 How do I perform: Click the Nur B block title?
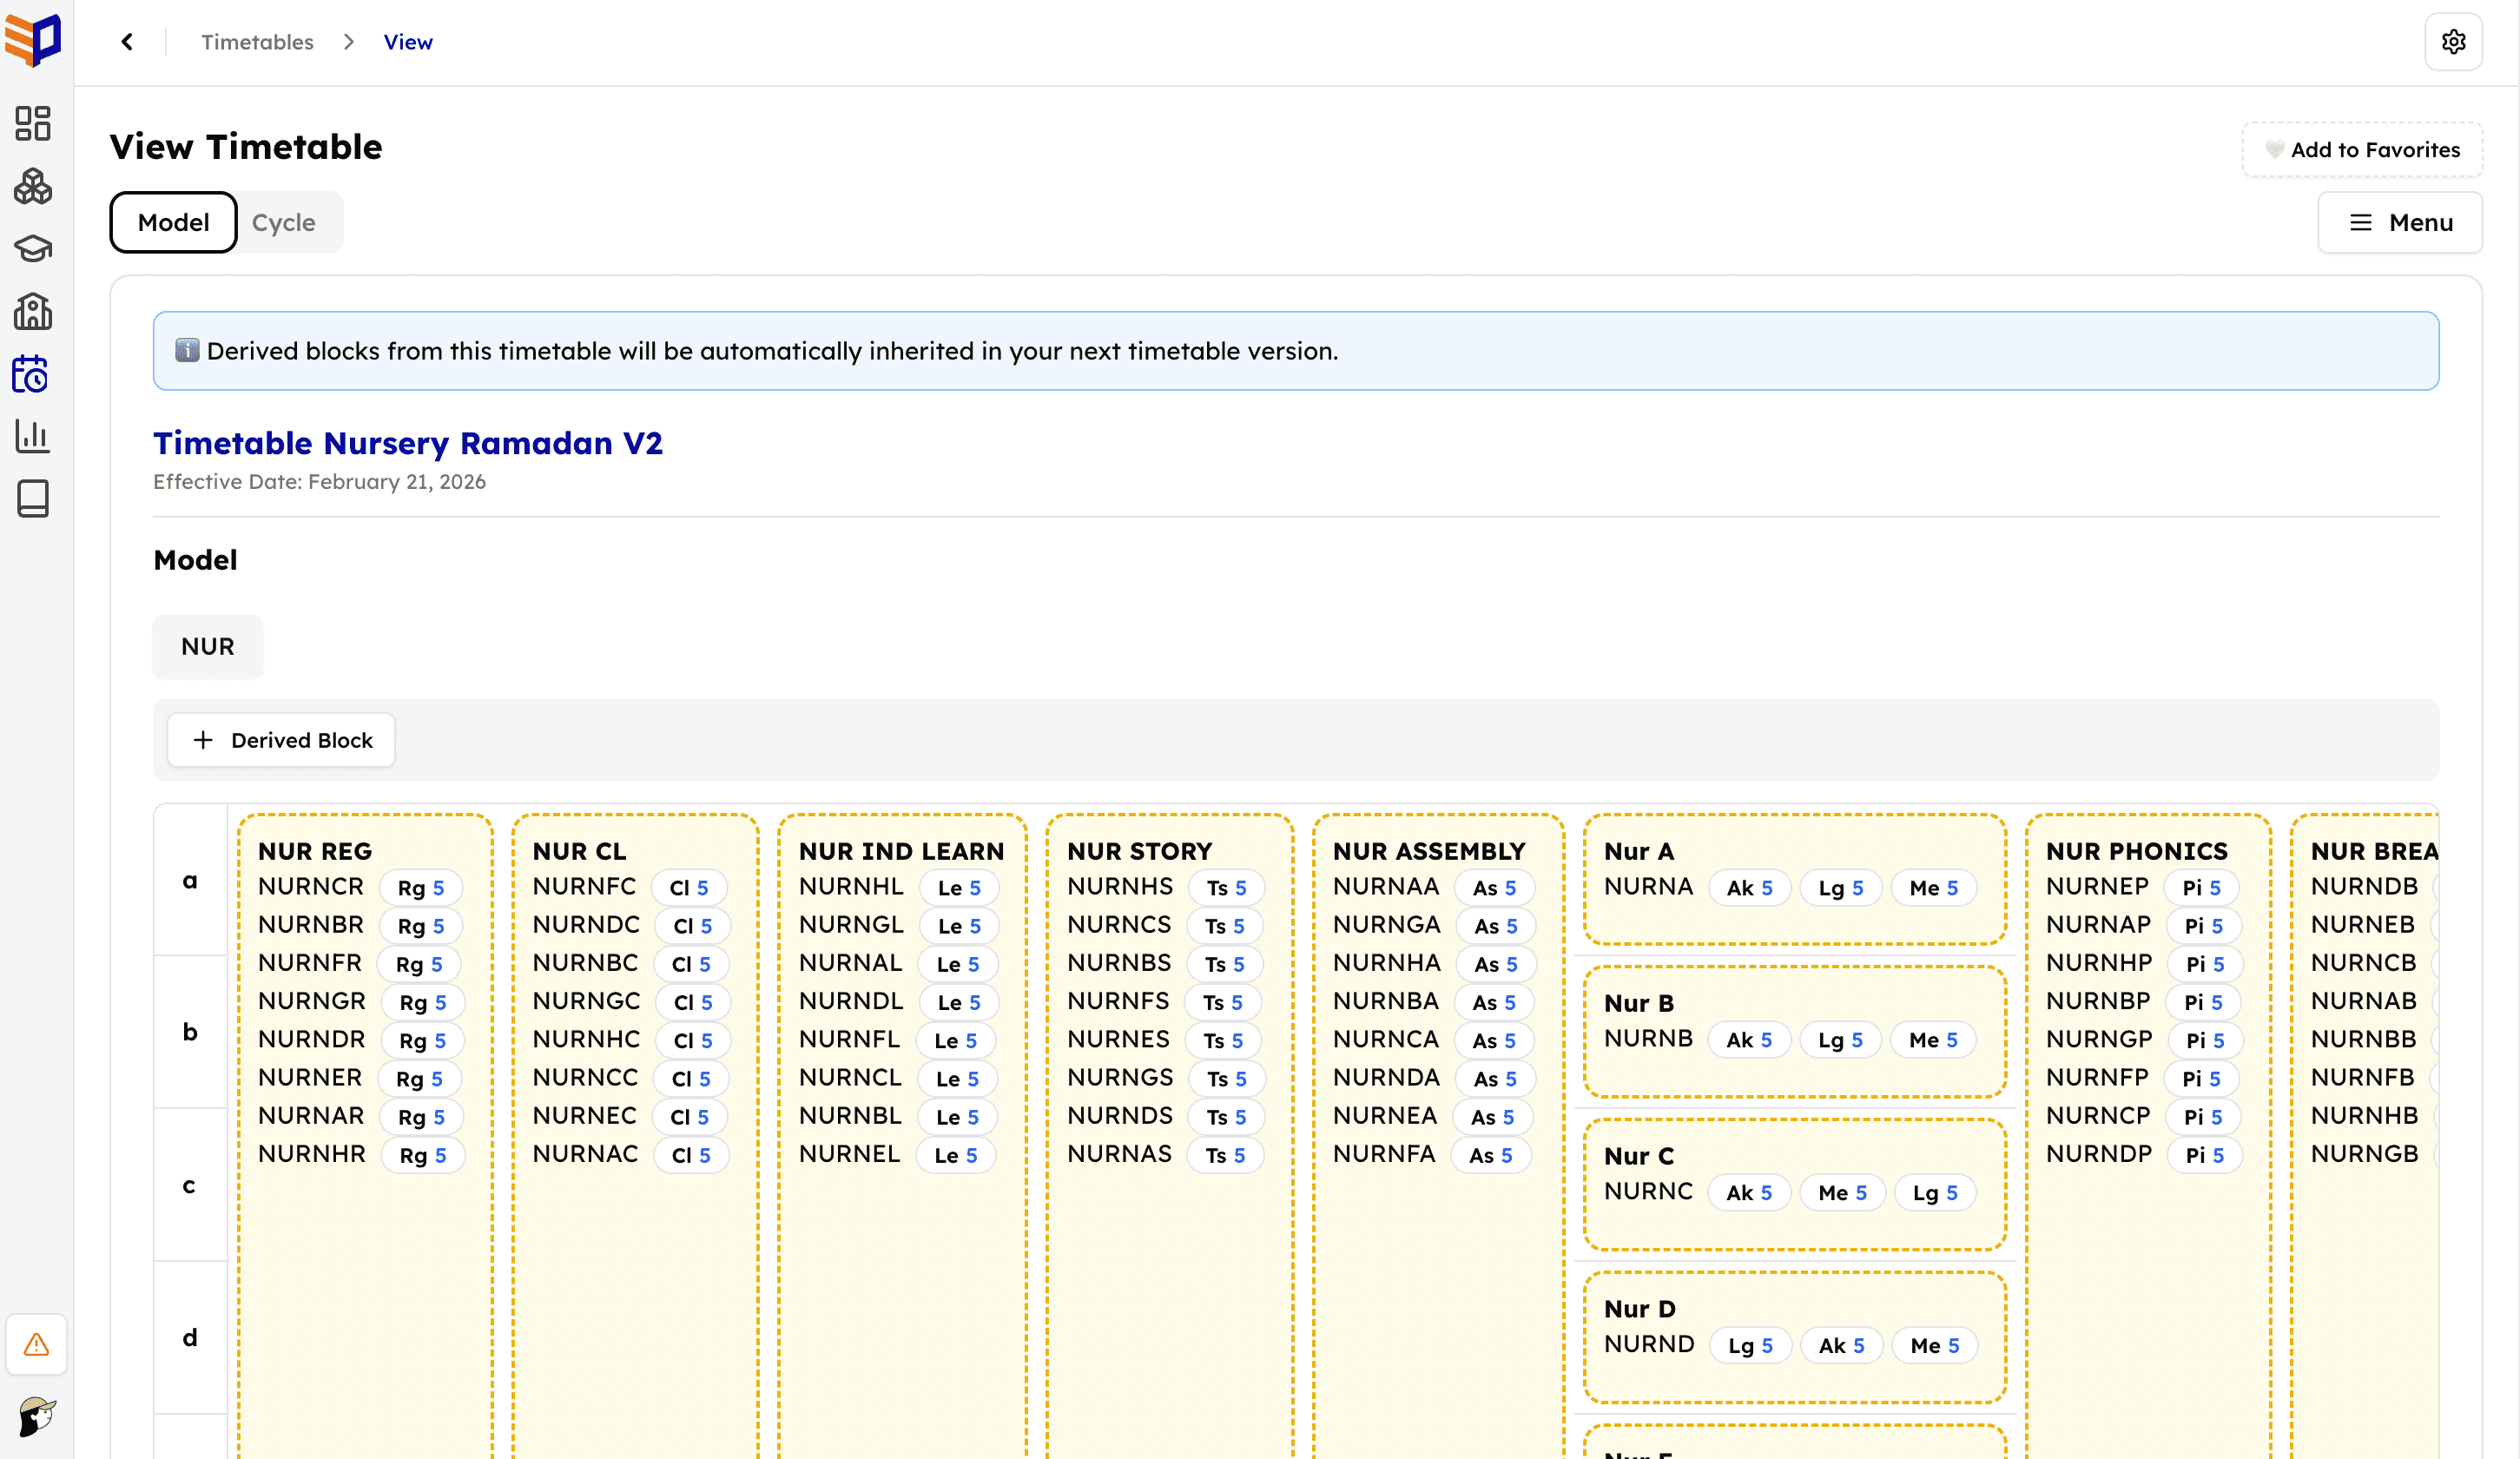(1639, 1003)
